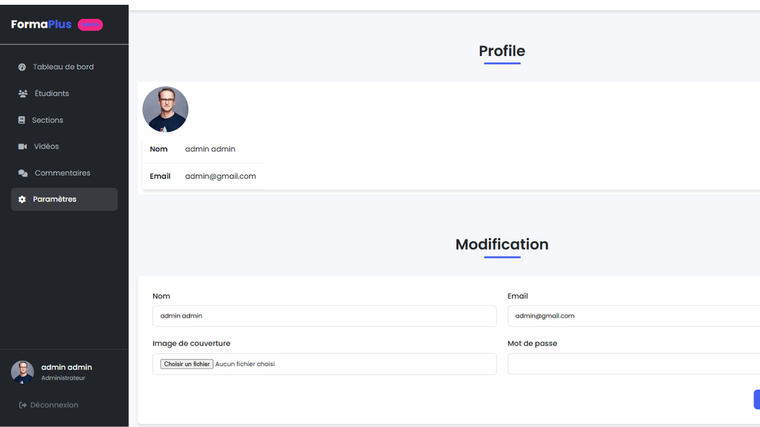760x427 pixels.
Task: Click into Mot de passe field
Action: (x=633, y=364)
